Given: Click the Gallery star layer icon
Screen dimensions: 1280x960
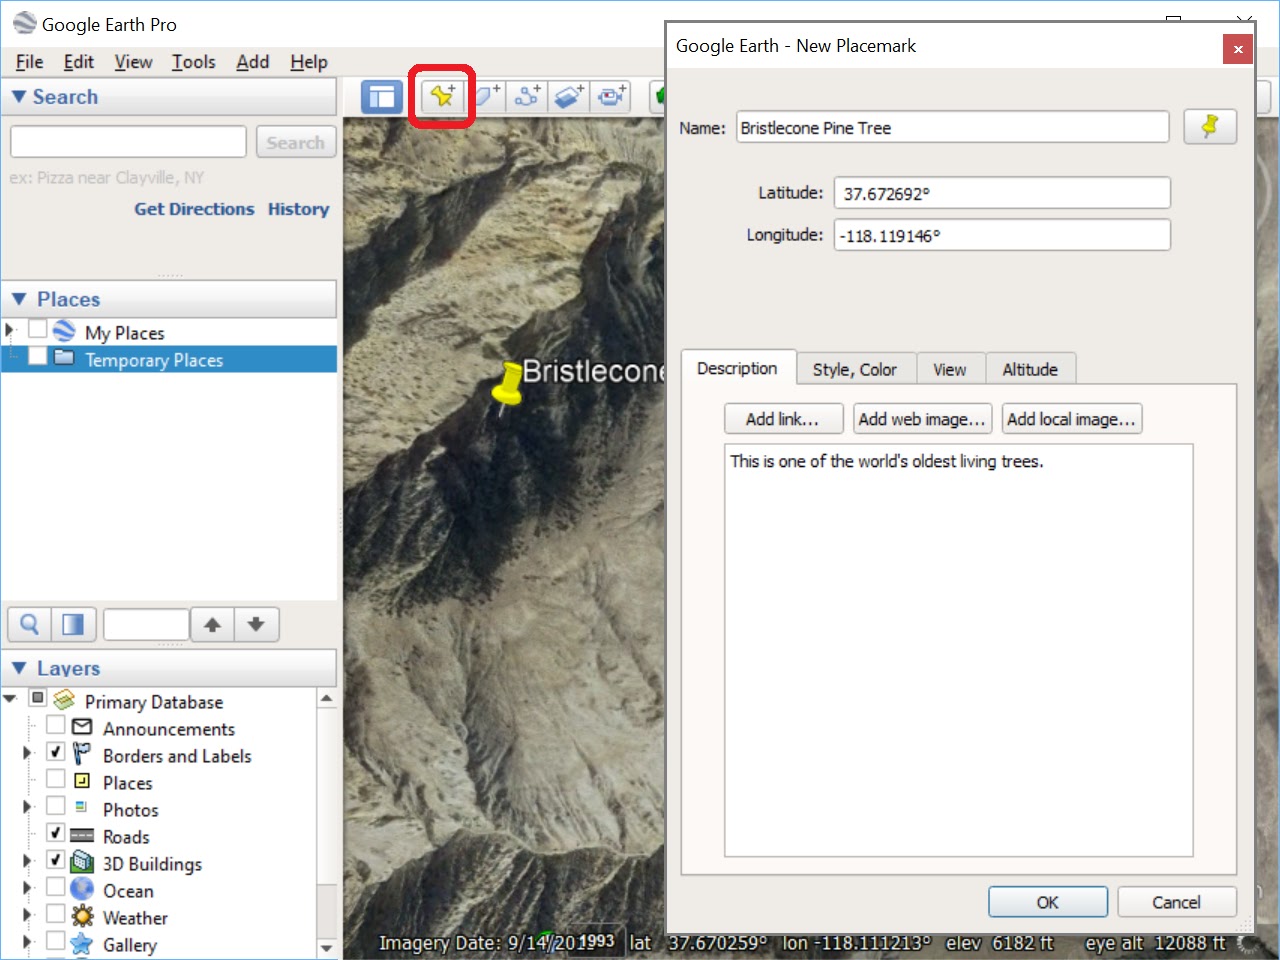Looking at the screenshot, I should tap(82, 942).
